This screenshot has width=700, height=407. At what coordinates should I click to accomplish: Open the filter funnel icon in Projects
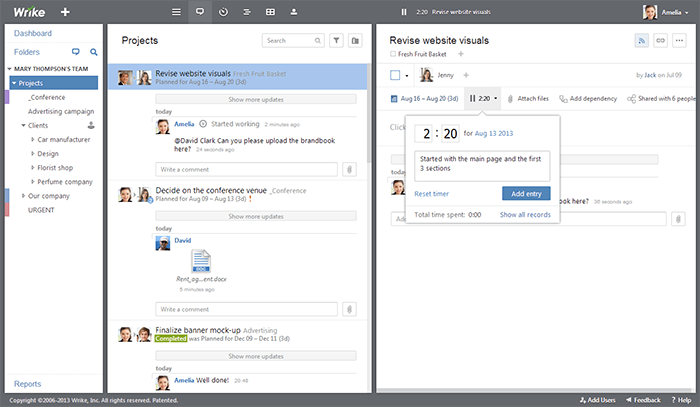coord(336,41)
